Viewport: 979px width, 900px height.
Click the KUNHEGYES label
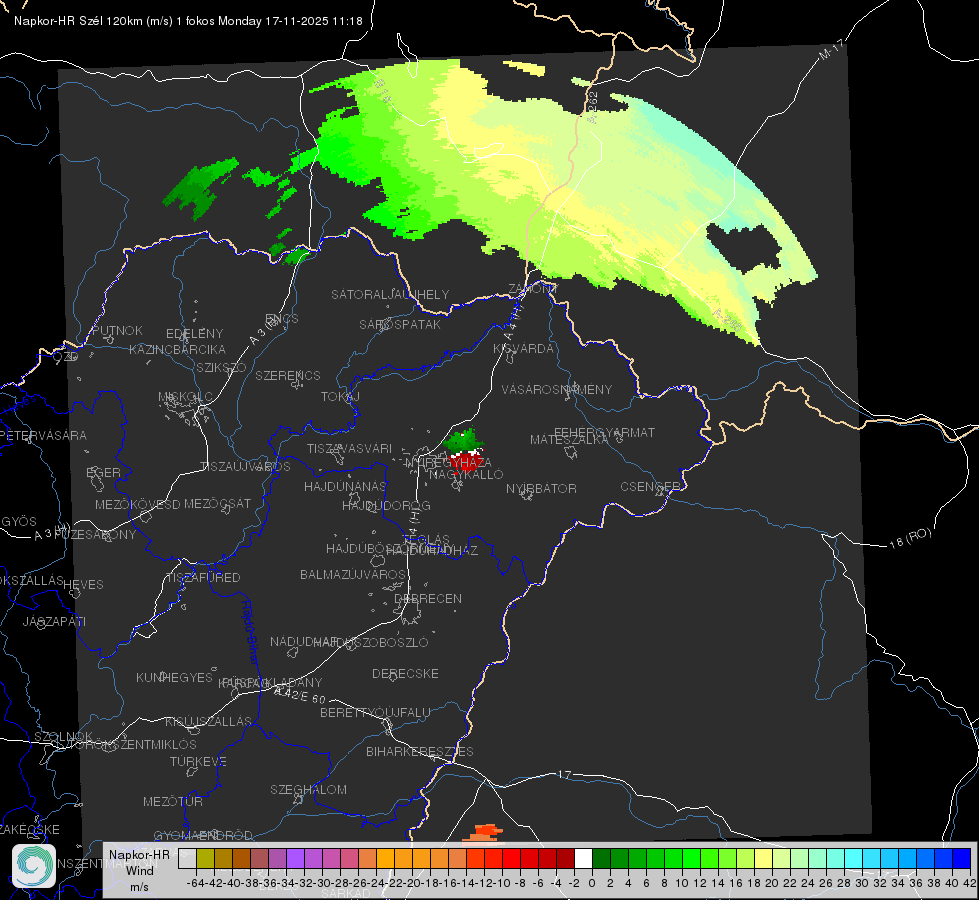pyautogui.click(x=175, y=678)
